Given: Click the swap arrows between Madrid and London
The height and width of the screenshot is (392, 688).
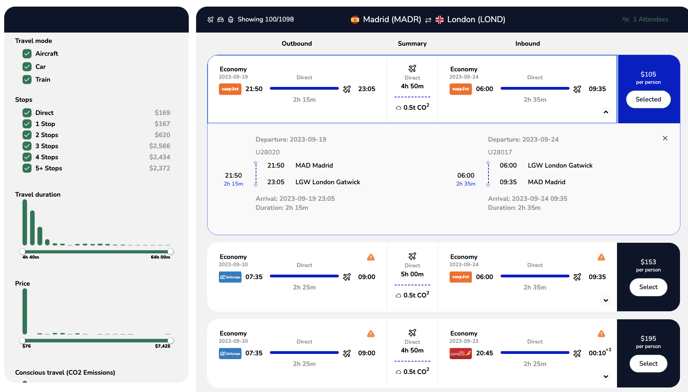Looking at the screenshot, I should coord(428,20).
